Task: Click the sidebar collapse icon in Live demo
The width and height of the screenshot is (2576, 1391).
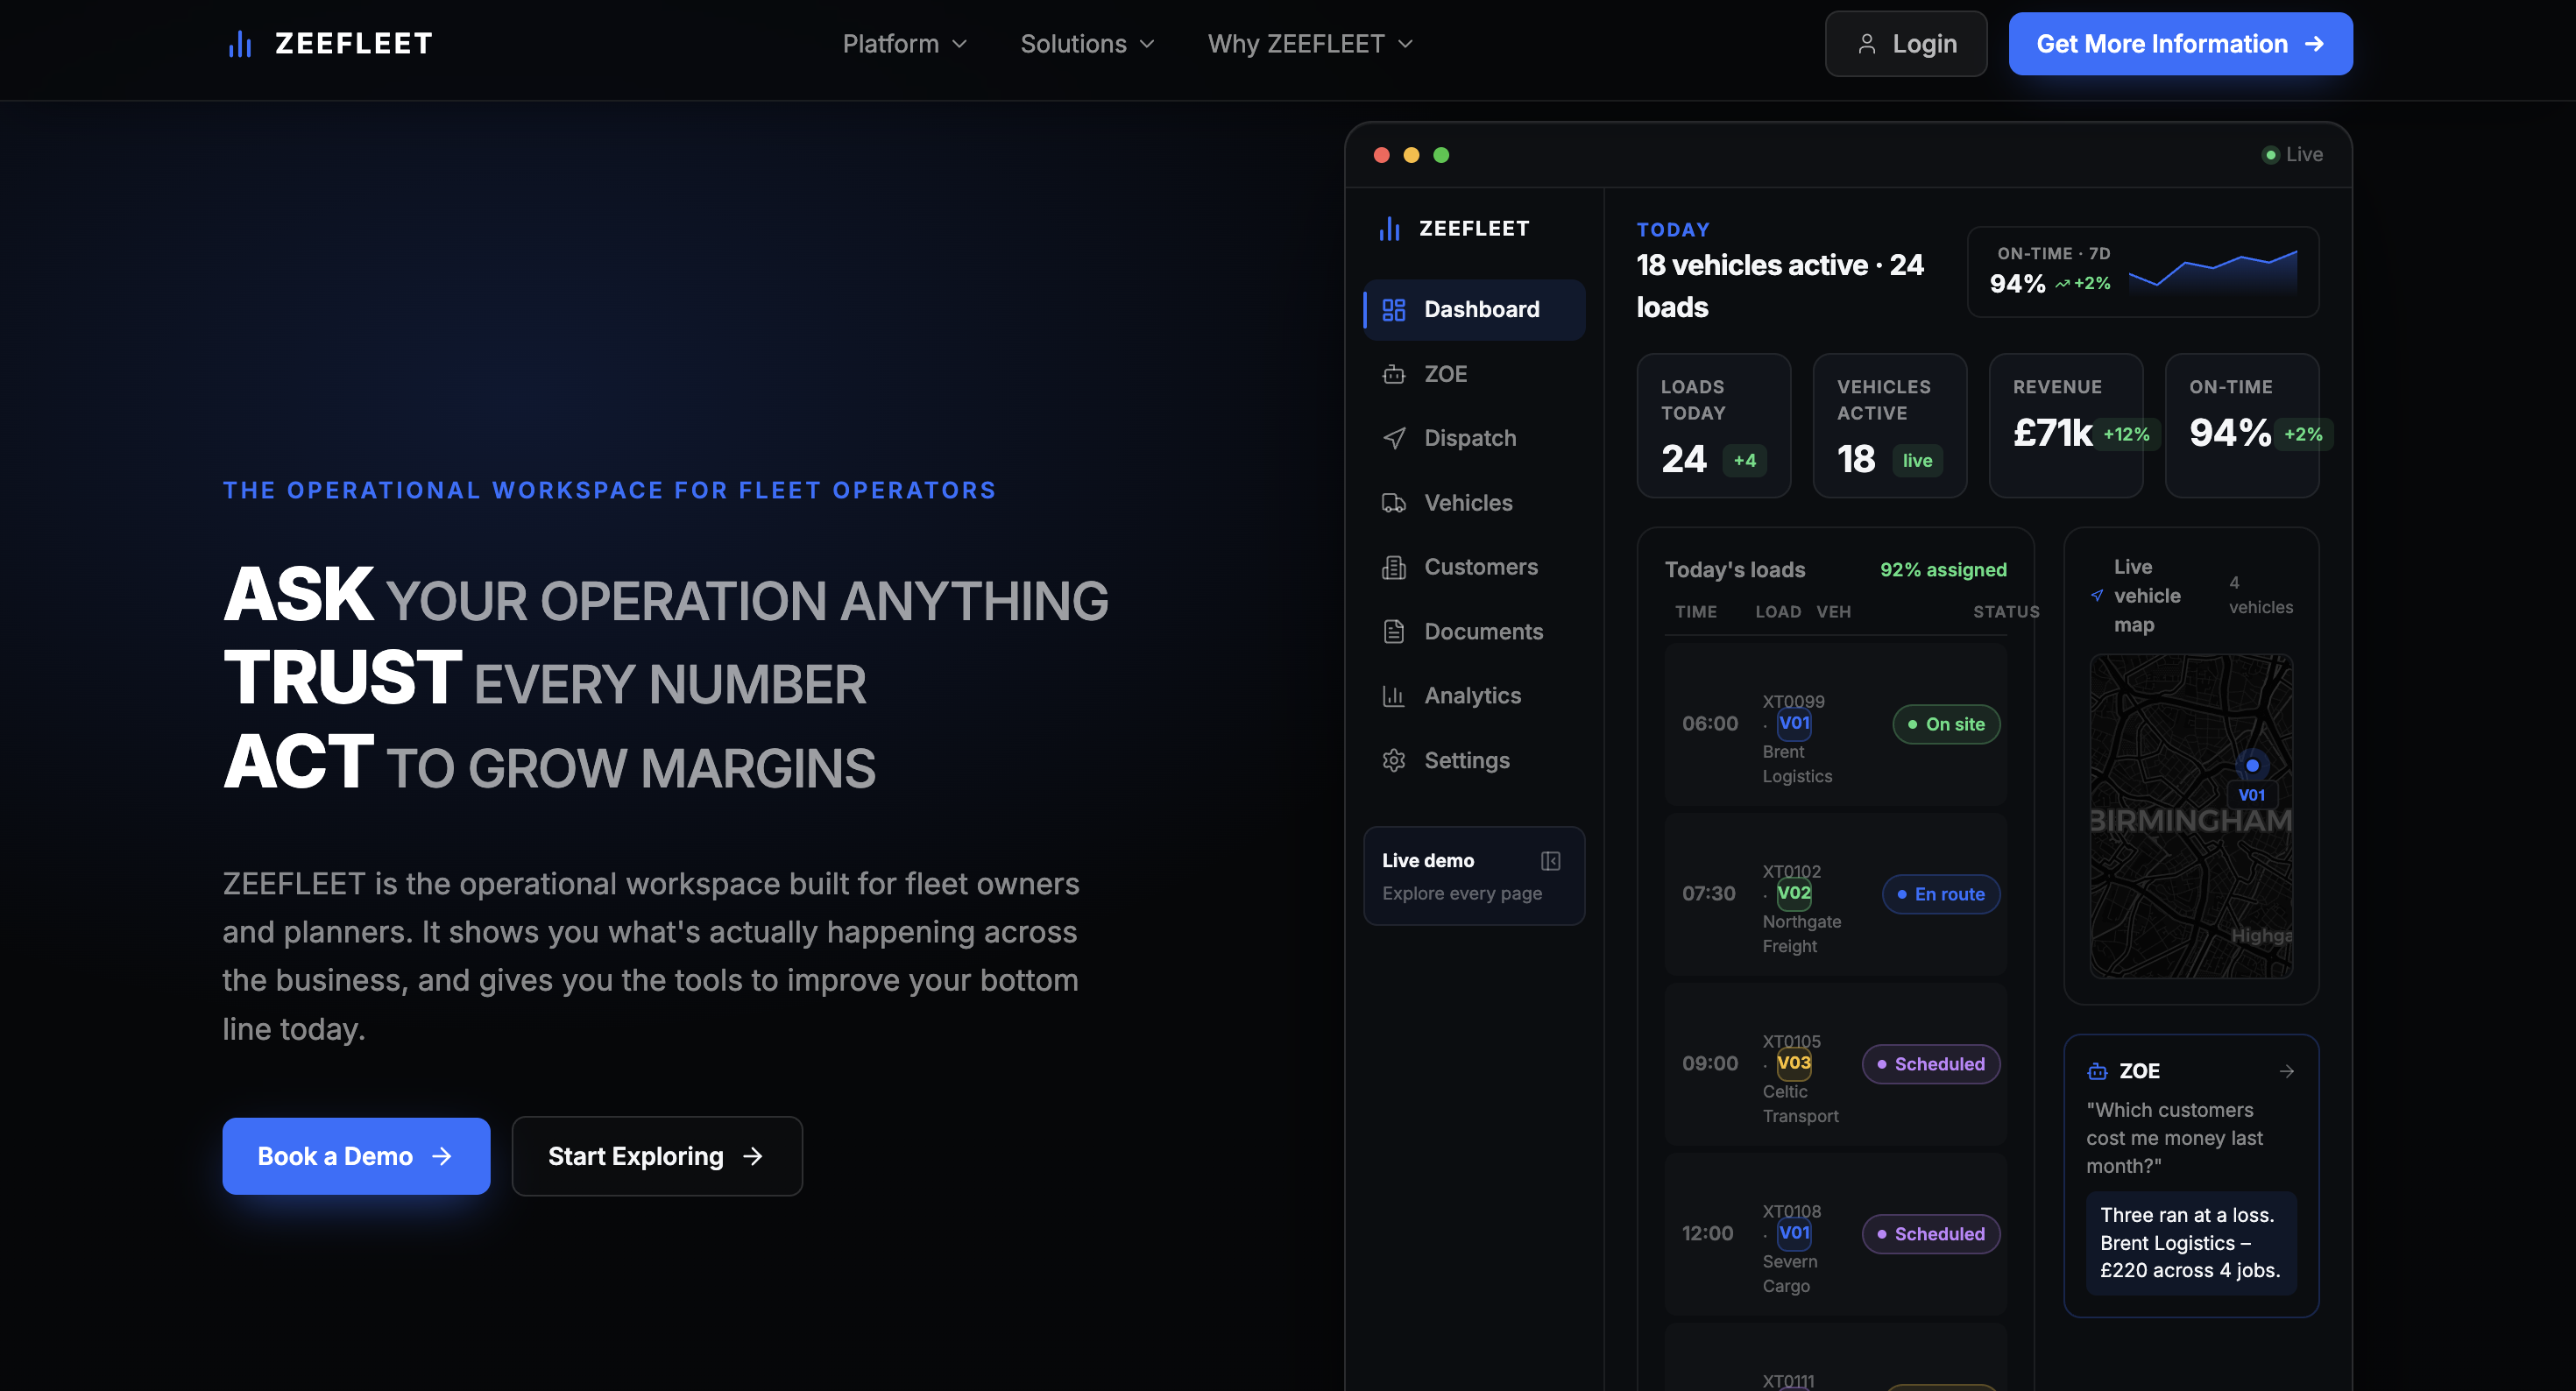Action: [1550, 860]
